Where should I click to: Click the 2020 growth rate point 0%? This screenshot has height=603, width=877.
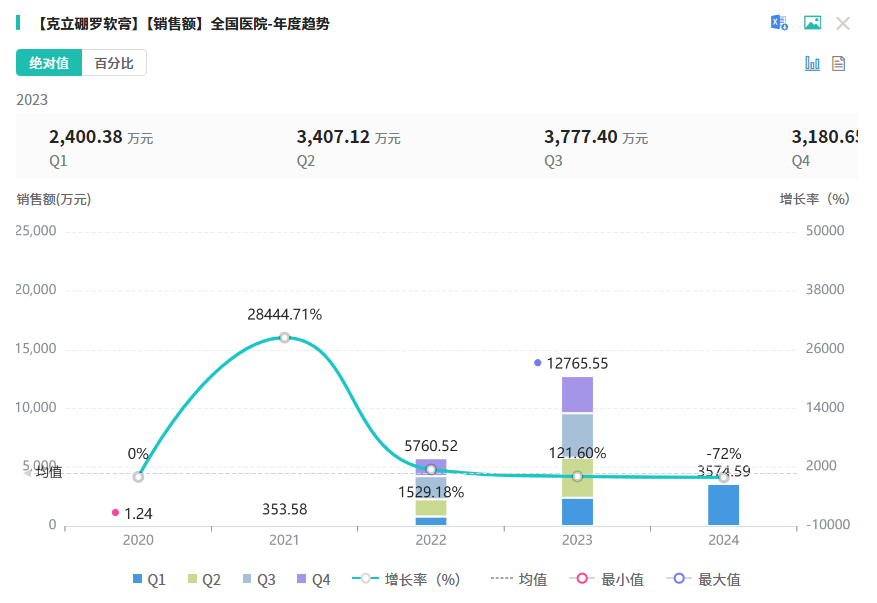pos(138,477)
